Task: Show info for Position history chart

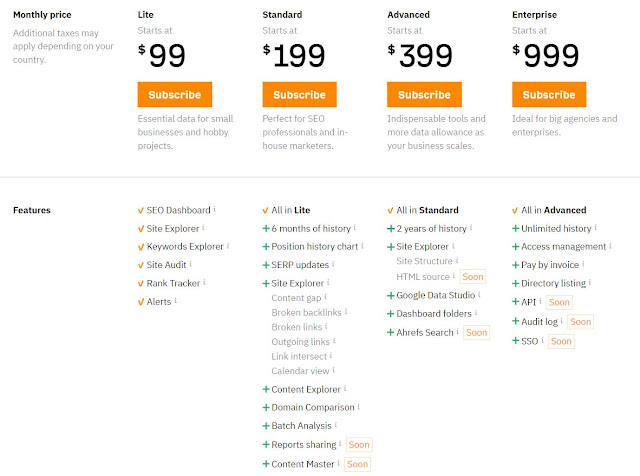Action: 362,246
